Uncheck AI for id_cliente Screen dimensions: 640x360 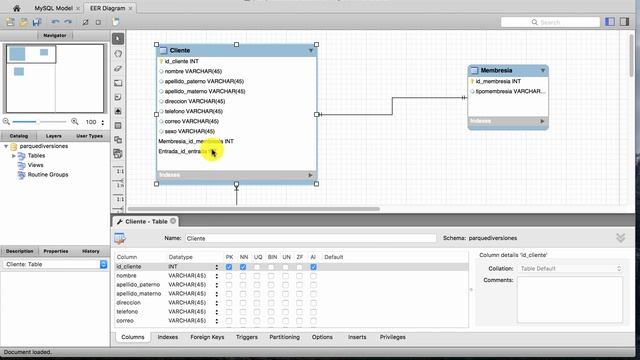point(313,267)
